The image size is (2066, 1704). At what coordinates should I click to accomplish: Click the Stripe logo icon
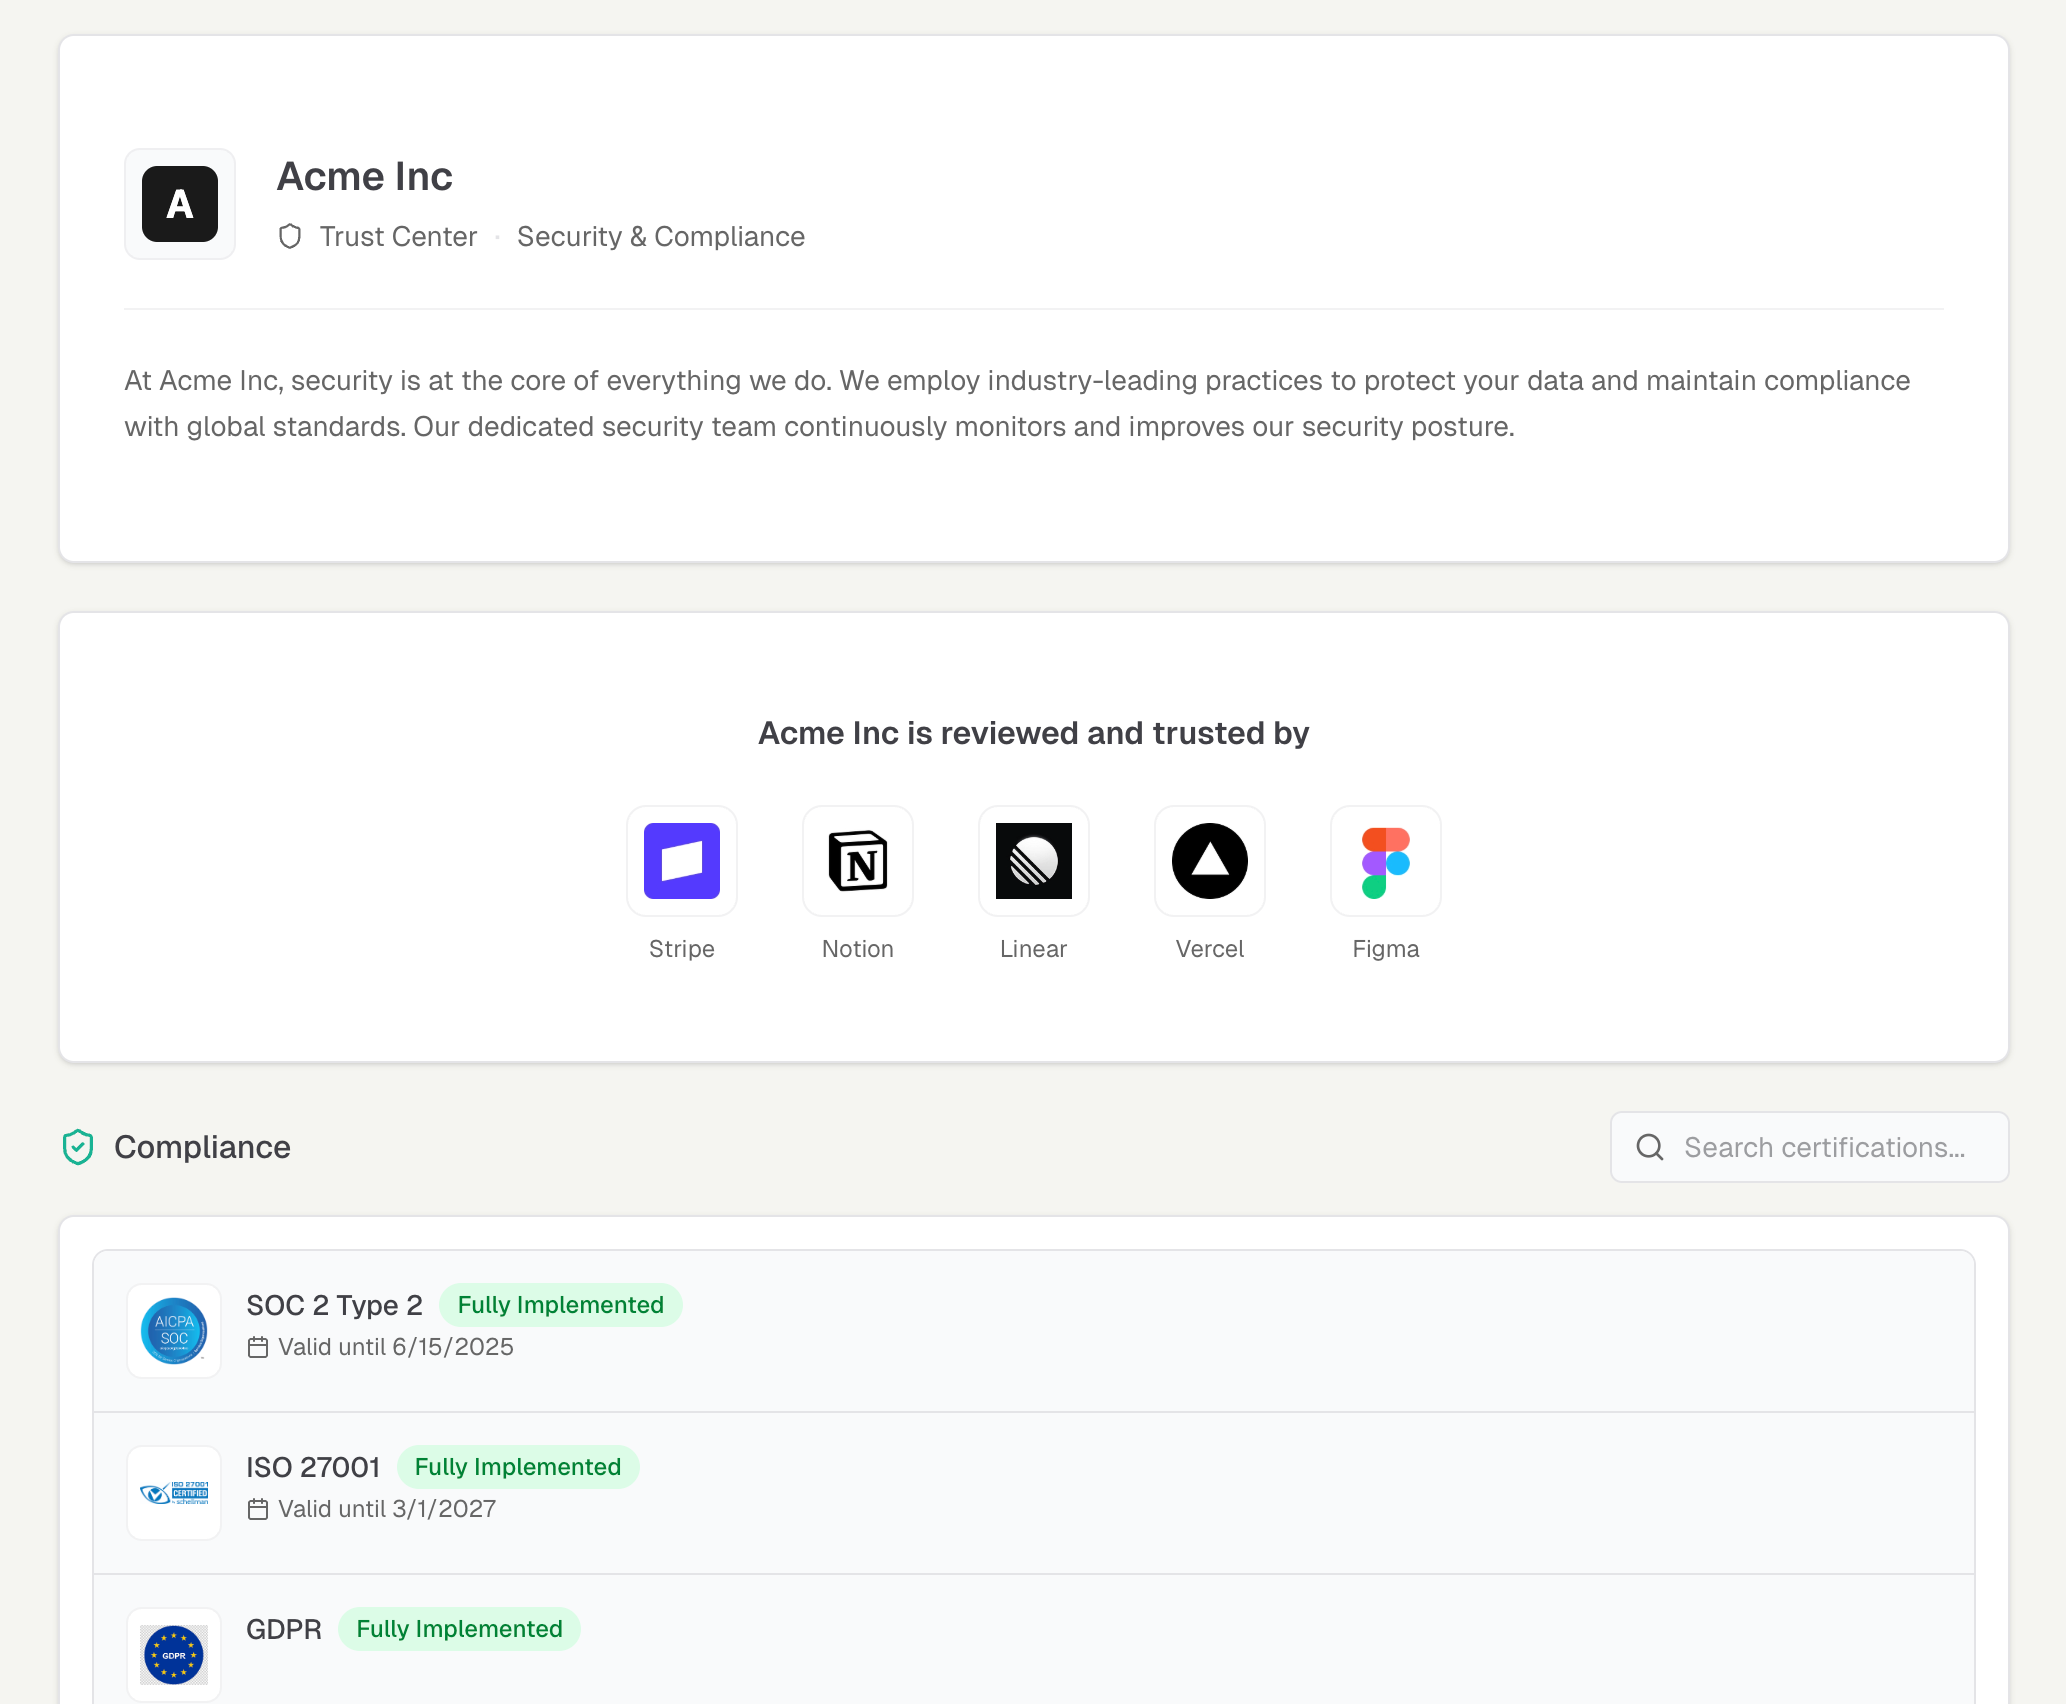(x=681, y=861)
